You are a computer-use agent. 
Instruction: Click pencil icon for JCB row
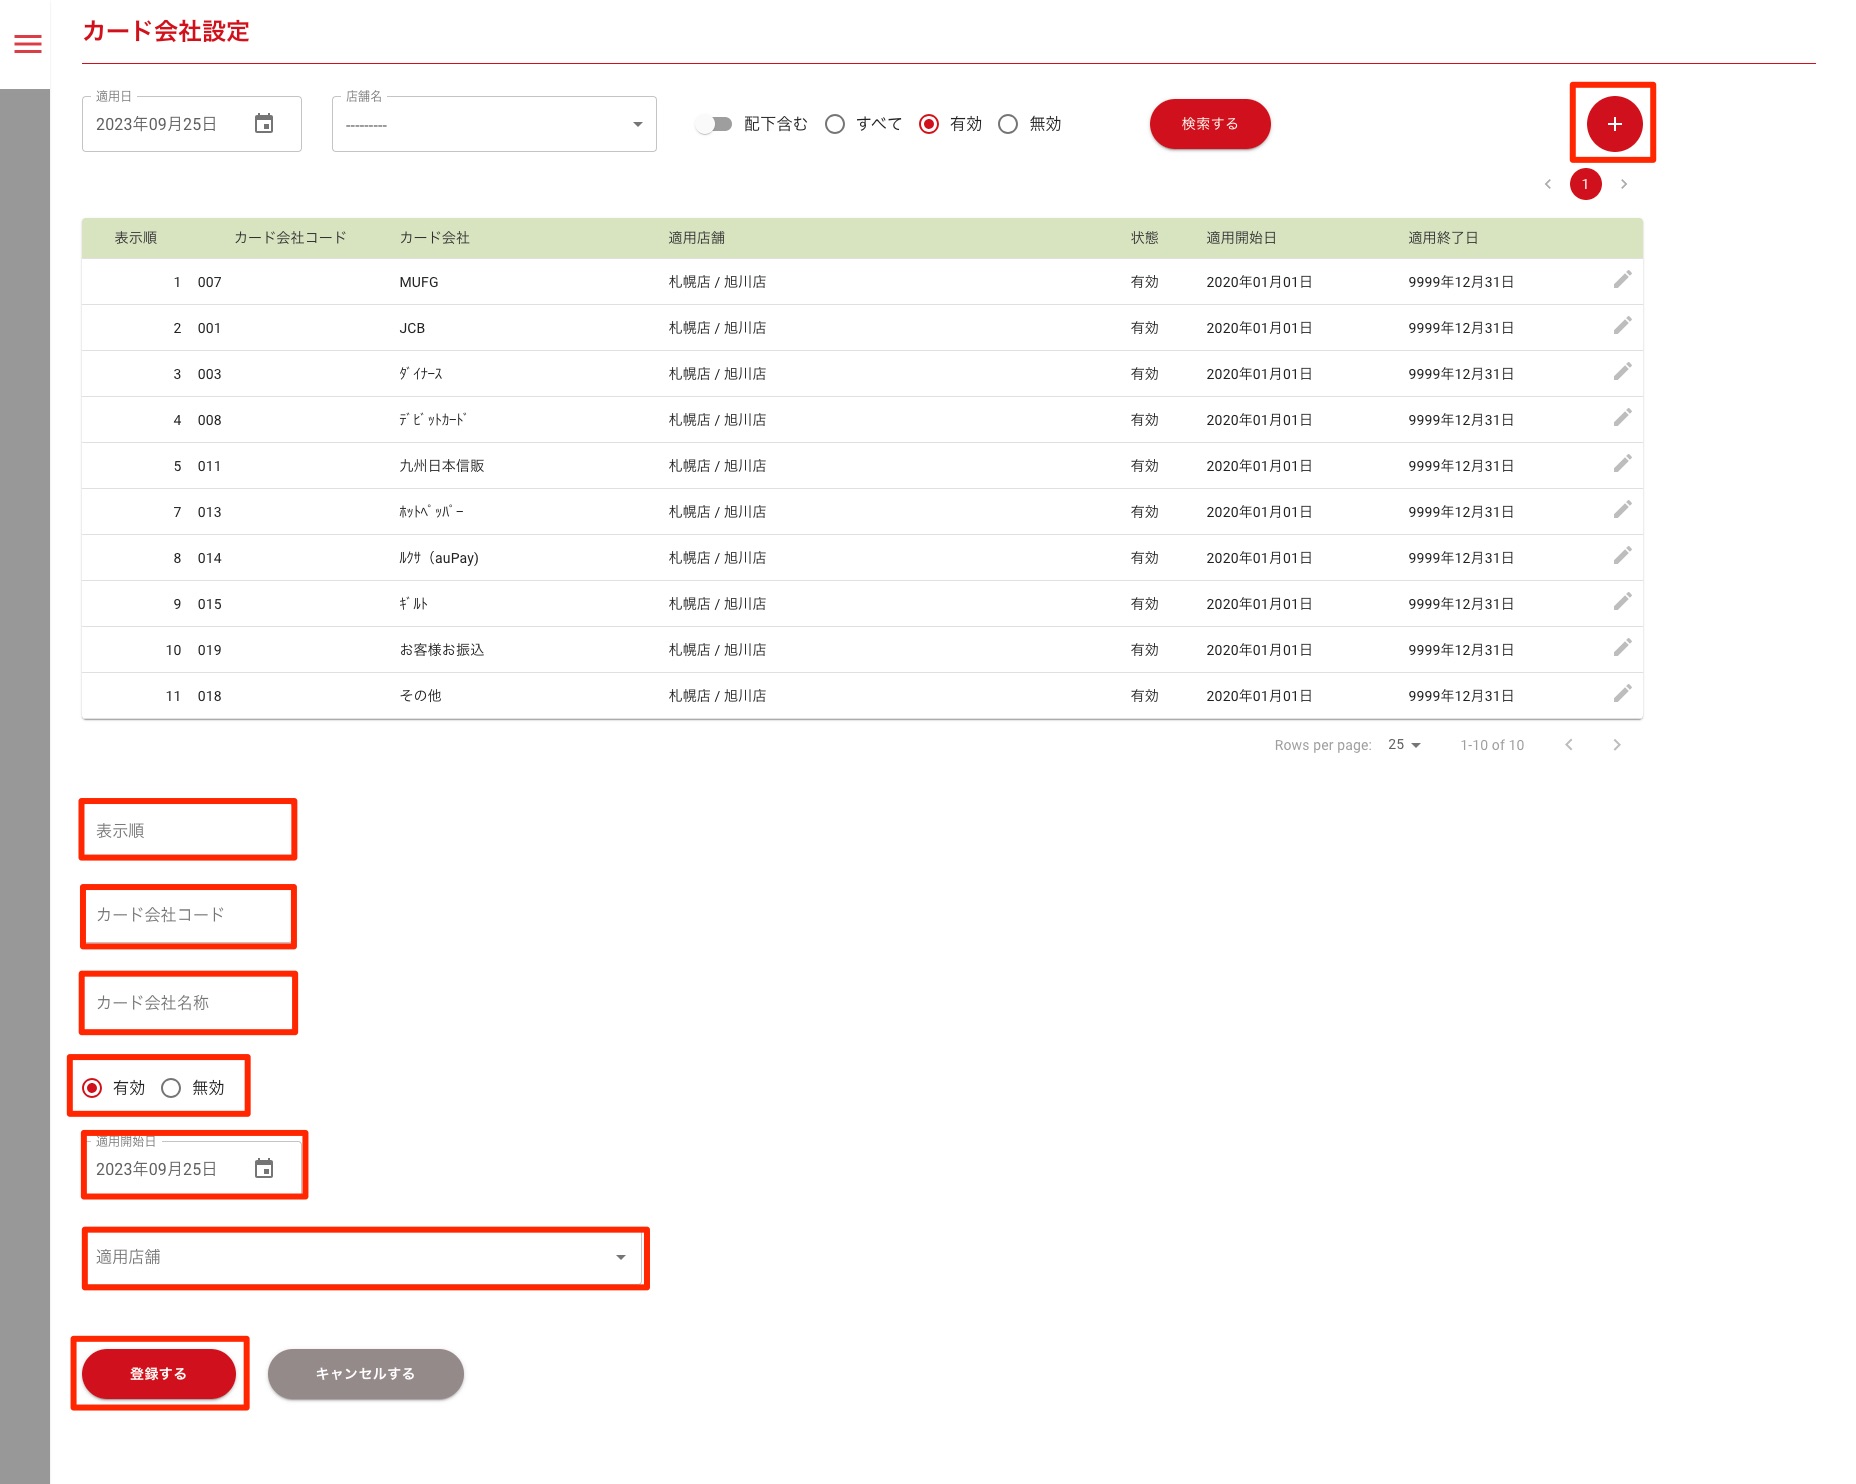pyautogui.click(x=1622, y=326)
